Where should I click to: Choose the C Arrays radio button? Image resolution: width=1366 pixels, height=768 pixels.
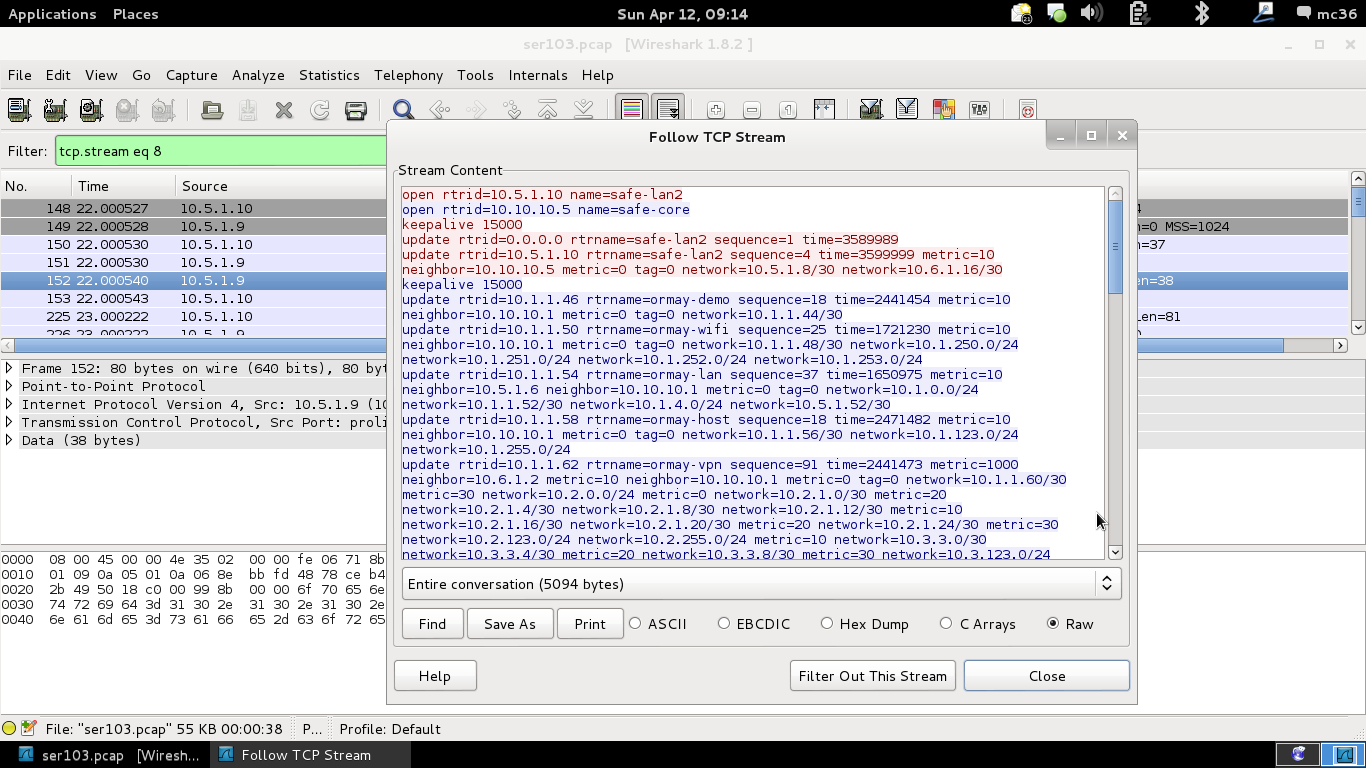[x=946, y=623]
